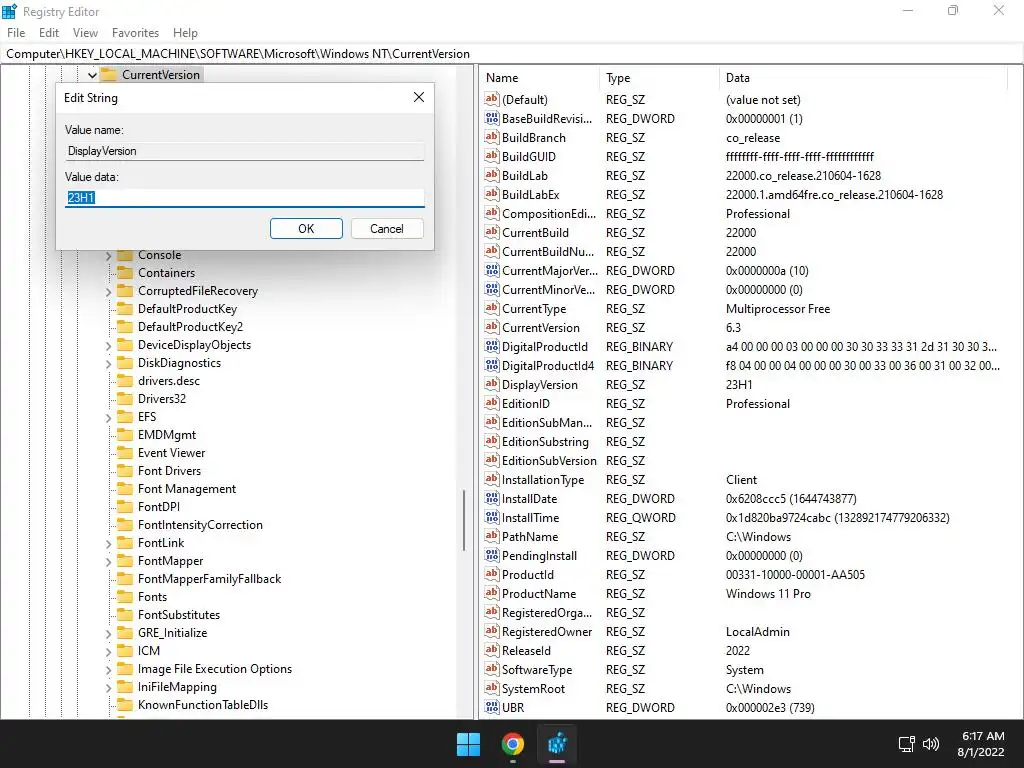Open the View menu
This screenshot has width=1024, height=768.
85,33
